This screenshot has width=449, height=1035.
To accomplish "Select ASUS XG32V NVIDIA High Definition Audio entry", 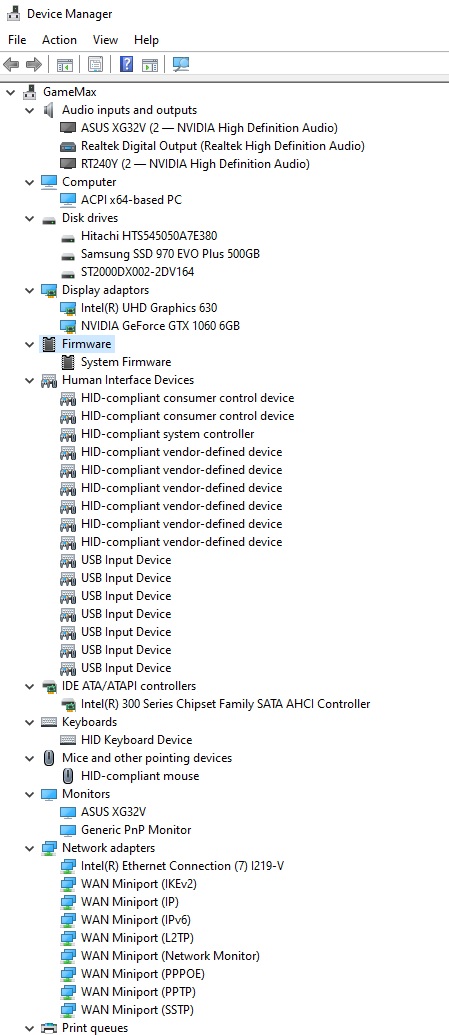I will coord(209,128).
